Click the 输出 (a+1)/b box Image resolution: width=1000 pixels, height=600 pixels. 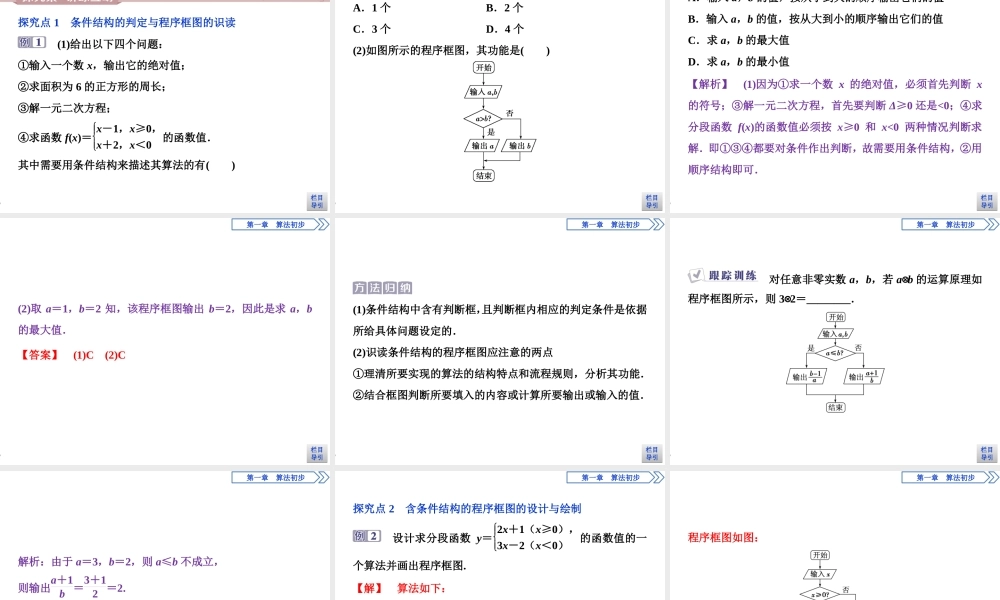tap(864, 376)
